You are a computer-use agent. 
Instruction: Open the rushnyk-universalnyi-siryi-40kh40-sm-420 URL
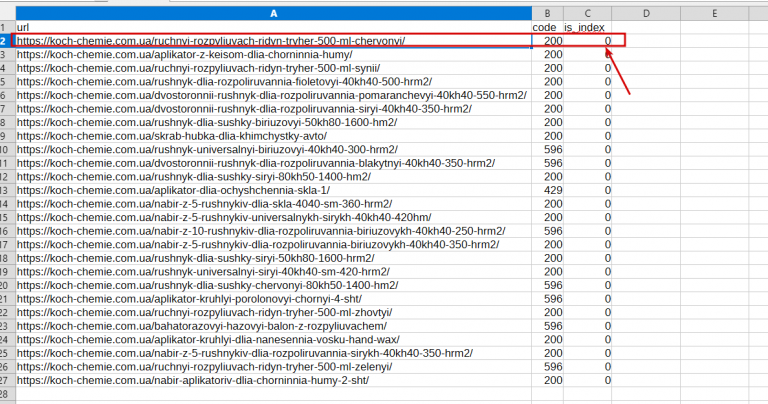click(203, 271)
